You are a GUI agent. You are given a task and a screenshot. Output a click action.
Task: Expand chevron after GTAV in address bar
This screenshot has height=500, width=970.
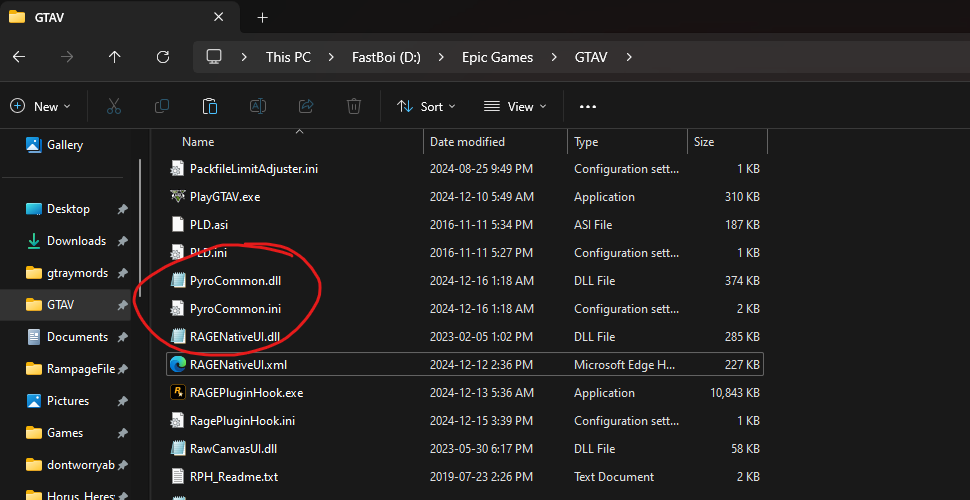[629, 58]
